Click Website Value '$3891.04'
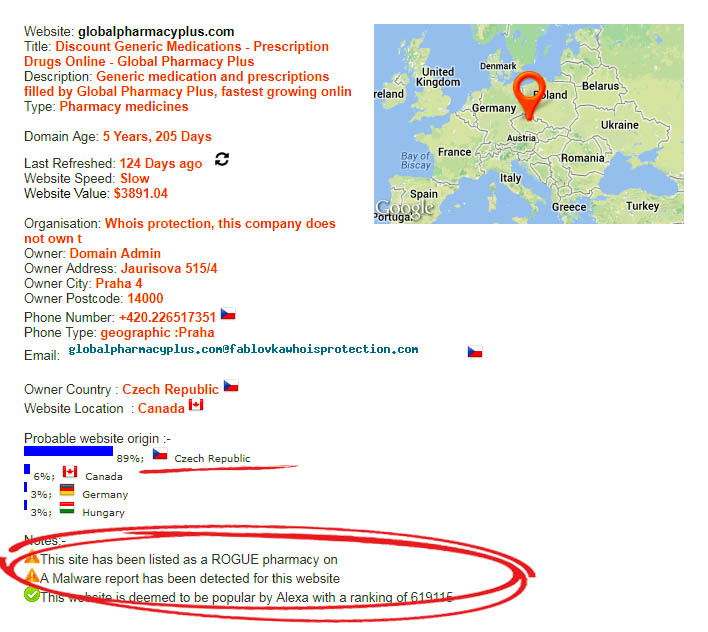The image size is (708, 632). tap(141, 194)
